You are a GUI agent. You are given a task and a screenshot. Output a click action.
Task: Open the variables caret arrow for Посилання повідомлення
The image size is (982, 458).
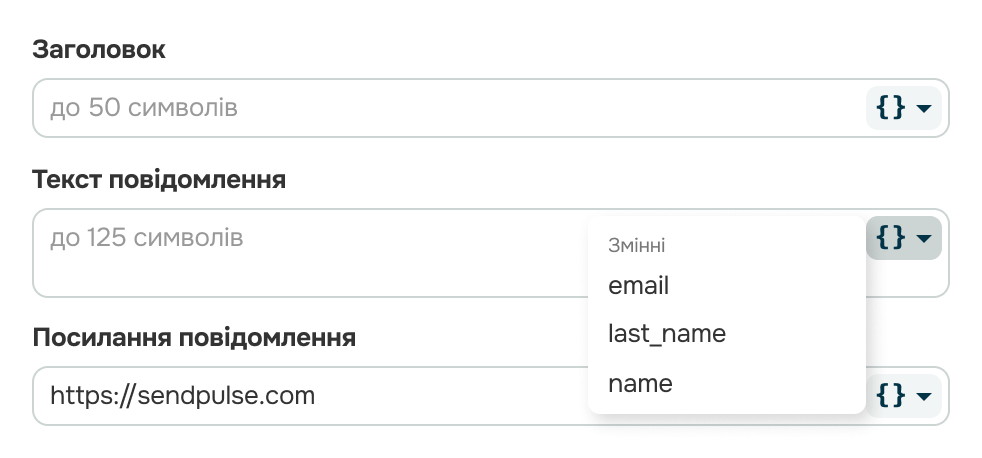click(924, 396)
